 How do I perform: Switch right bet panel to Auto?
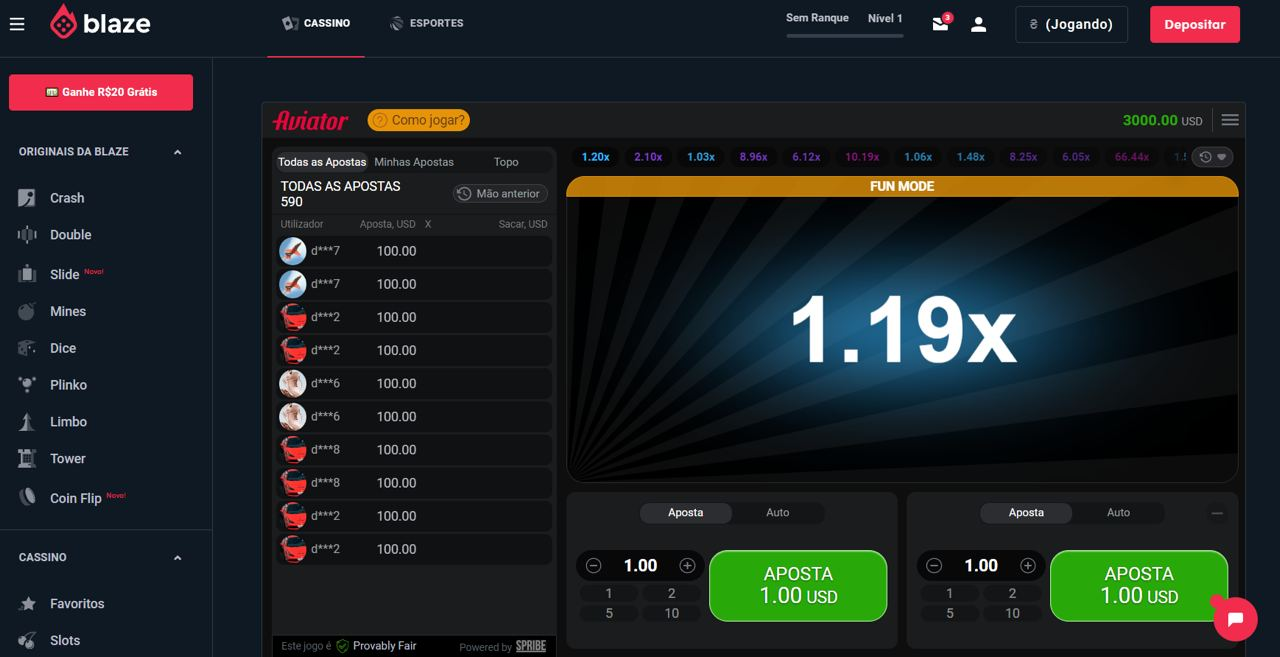(1118, 513)
